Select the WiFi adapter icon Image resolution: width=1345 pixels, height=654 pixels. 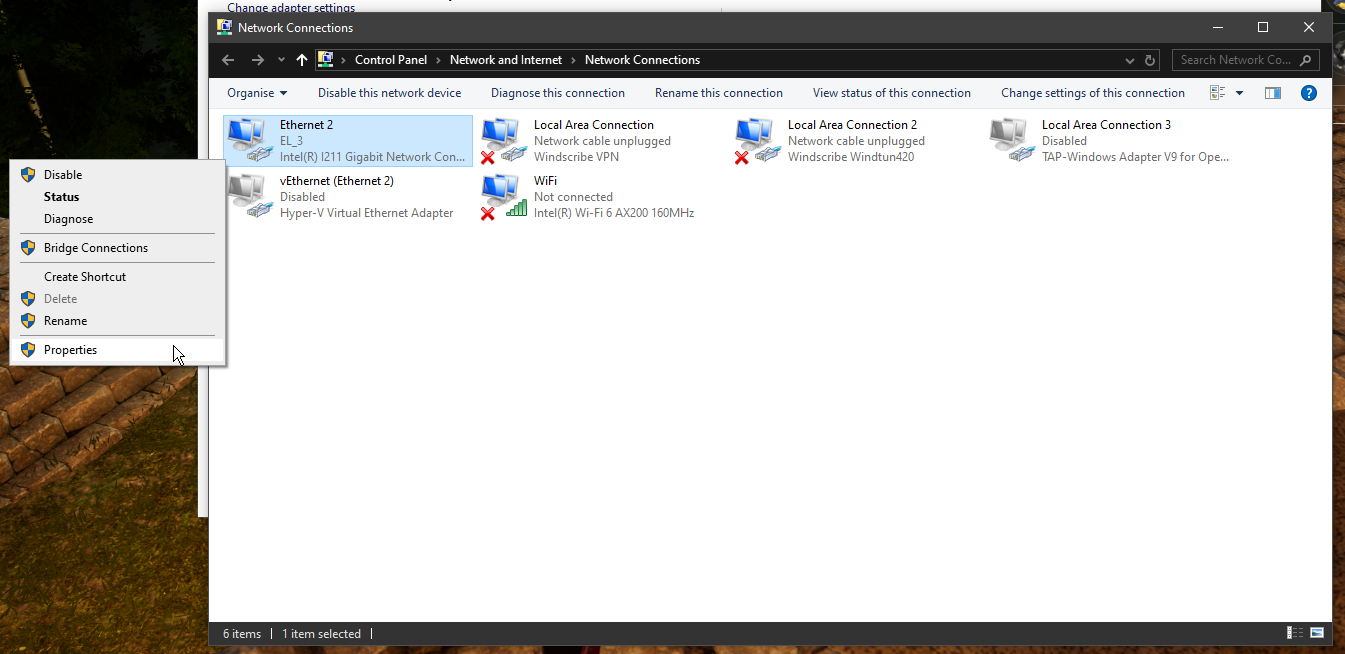(502, 196)
